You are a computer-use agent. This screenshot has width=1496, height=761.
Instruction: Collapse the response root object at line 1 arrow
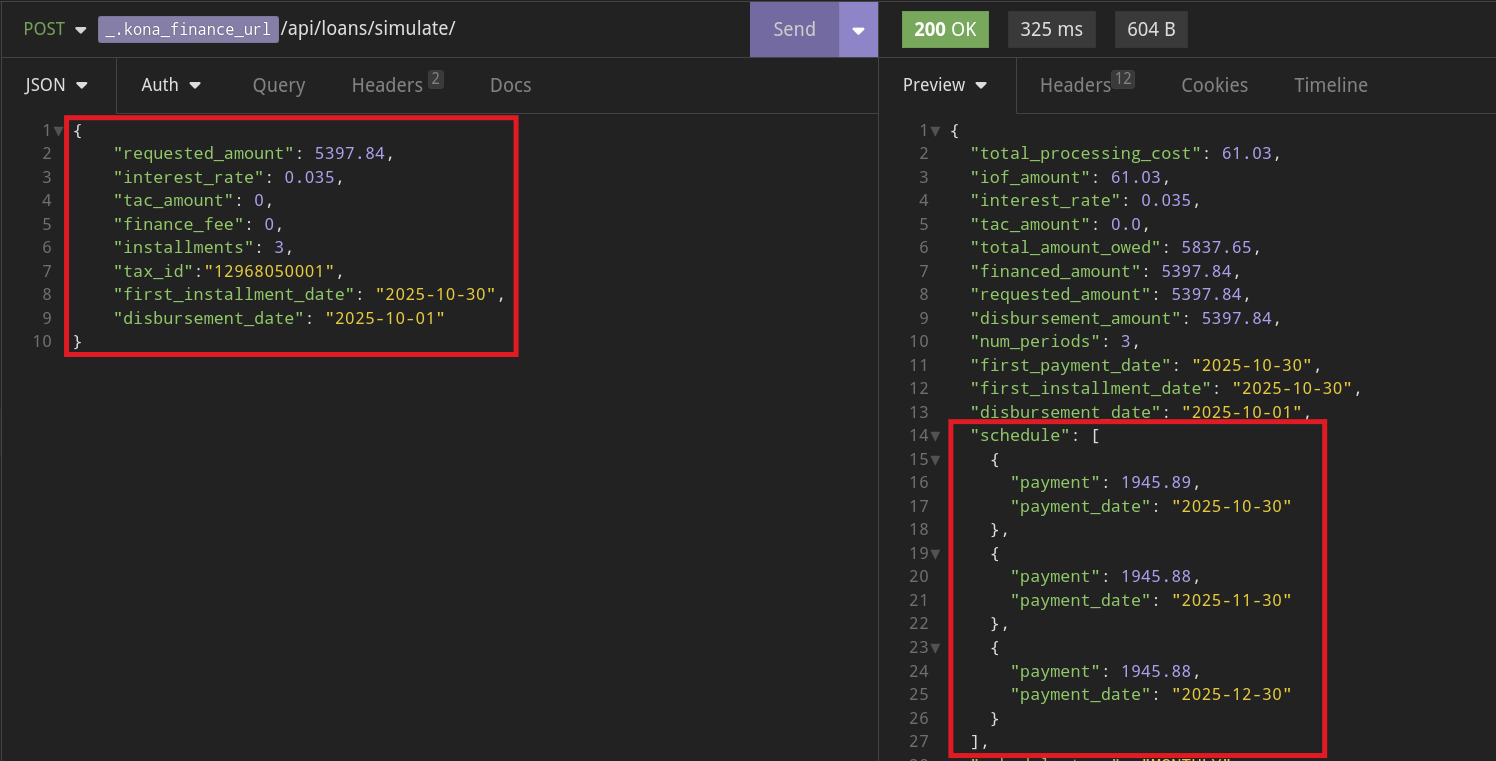pyautogui.click(x=935, y=130)
